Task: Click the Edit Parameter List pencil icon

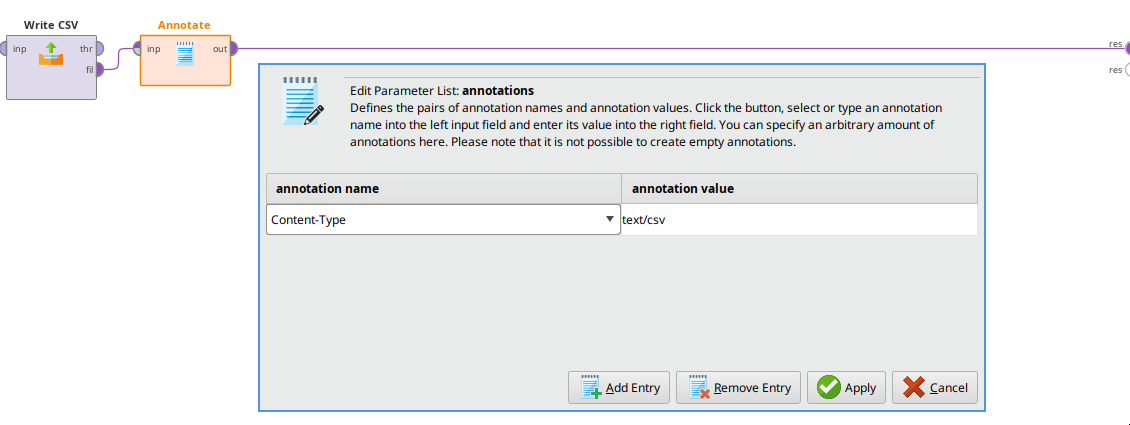Action: point(303,100)
